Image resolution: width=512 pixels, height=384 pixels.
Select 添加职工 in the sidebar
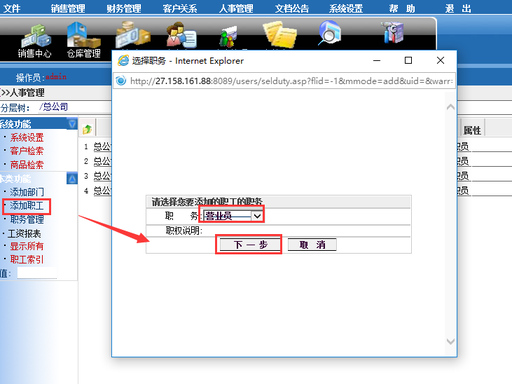point(27,206)
